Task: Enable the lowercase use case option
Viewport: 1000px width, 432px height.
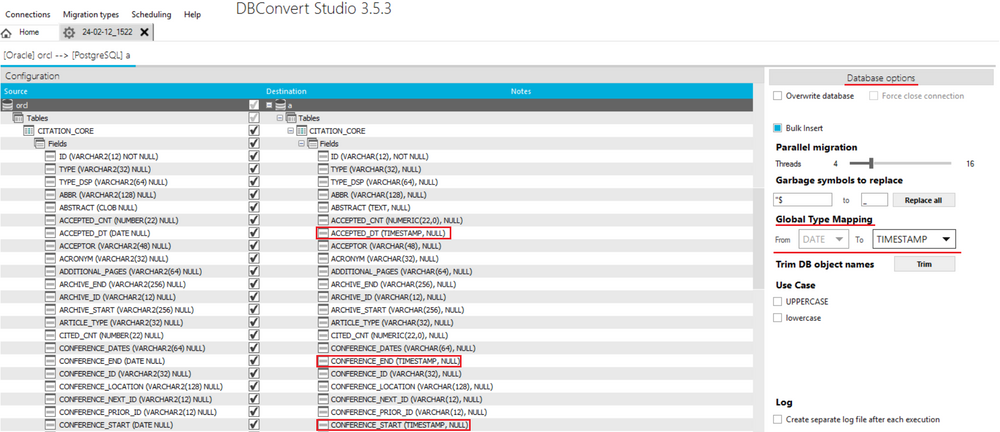Action: [x=777, y=317]
